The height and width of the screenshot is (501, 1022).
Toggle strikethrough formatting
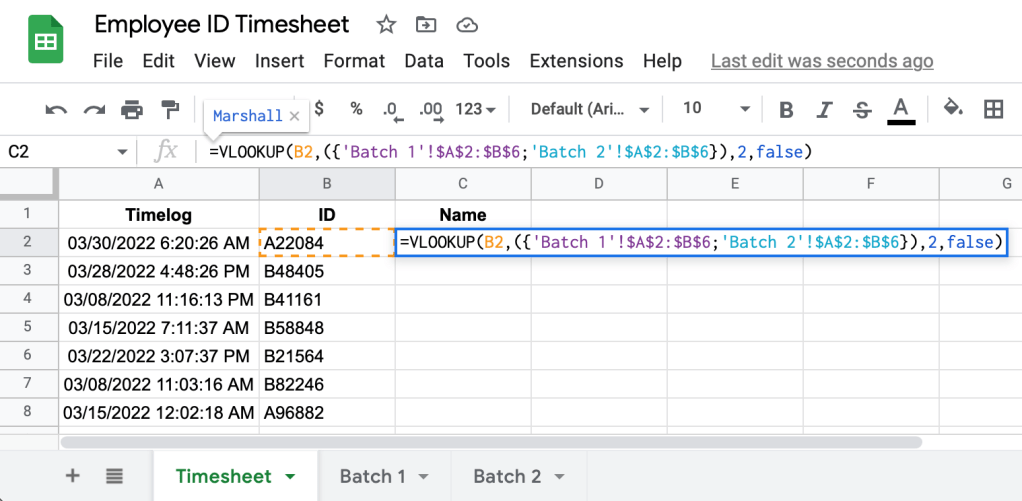861,109
